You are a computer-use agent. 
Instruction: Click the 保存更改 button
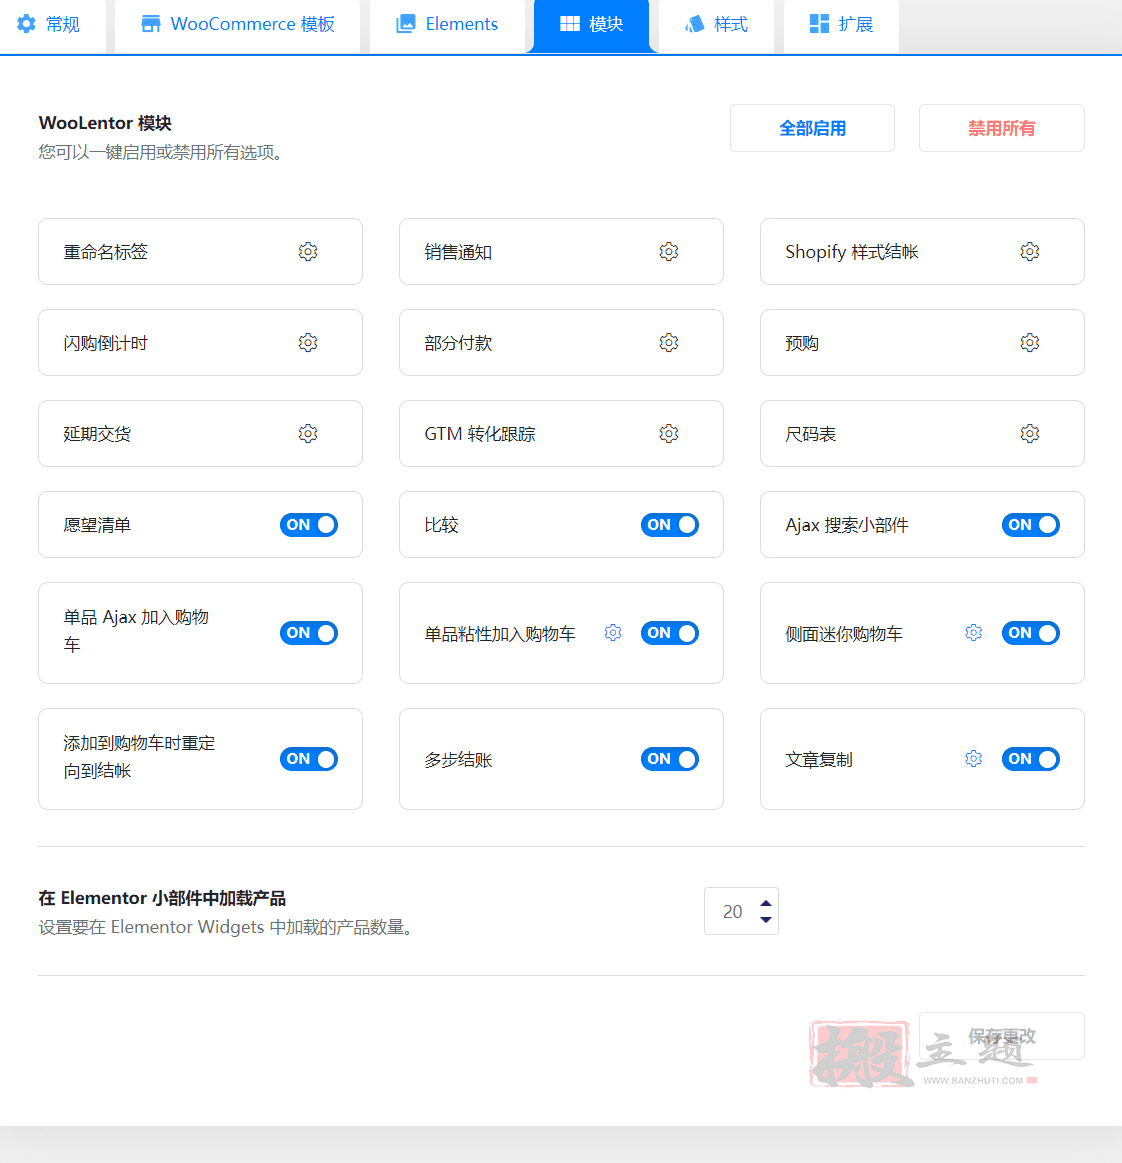[1001, 1036]
